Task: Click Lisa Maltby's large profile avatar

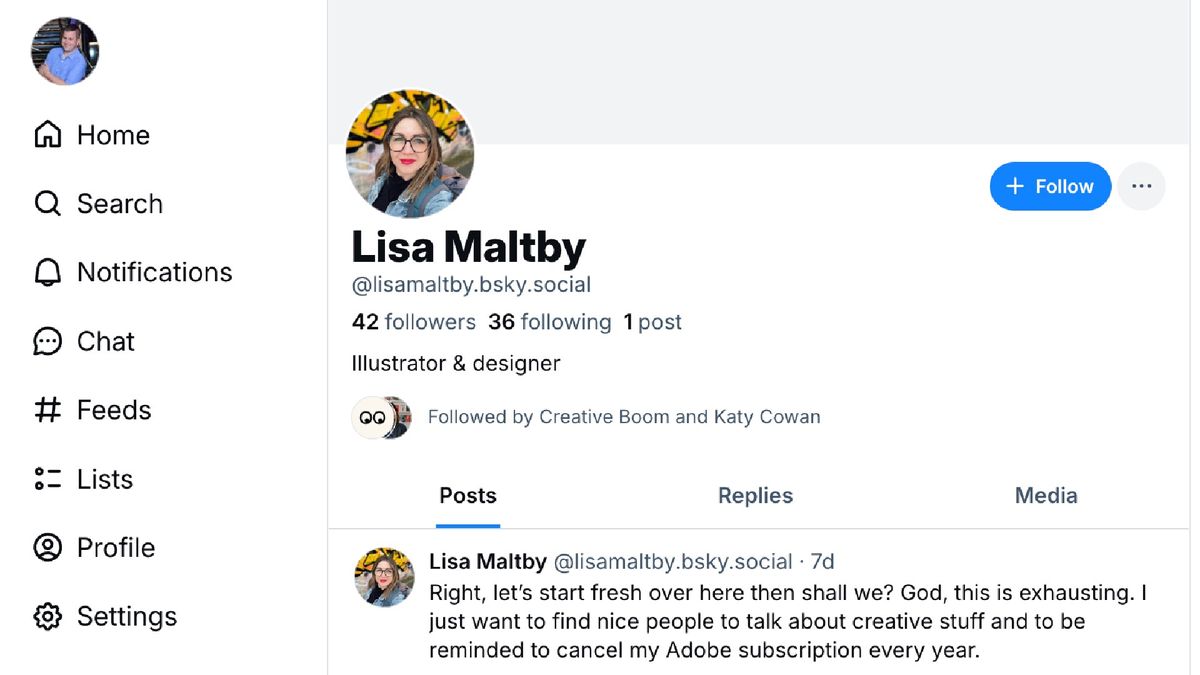Action: pyautogui.click(x=410, y=154)
